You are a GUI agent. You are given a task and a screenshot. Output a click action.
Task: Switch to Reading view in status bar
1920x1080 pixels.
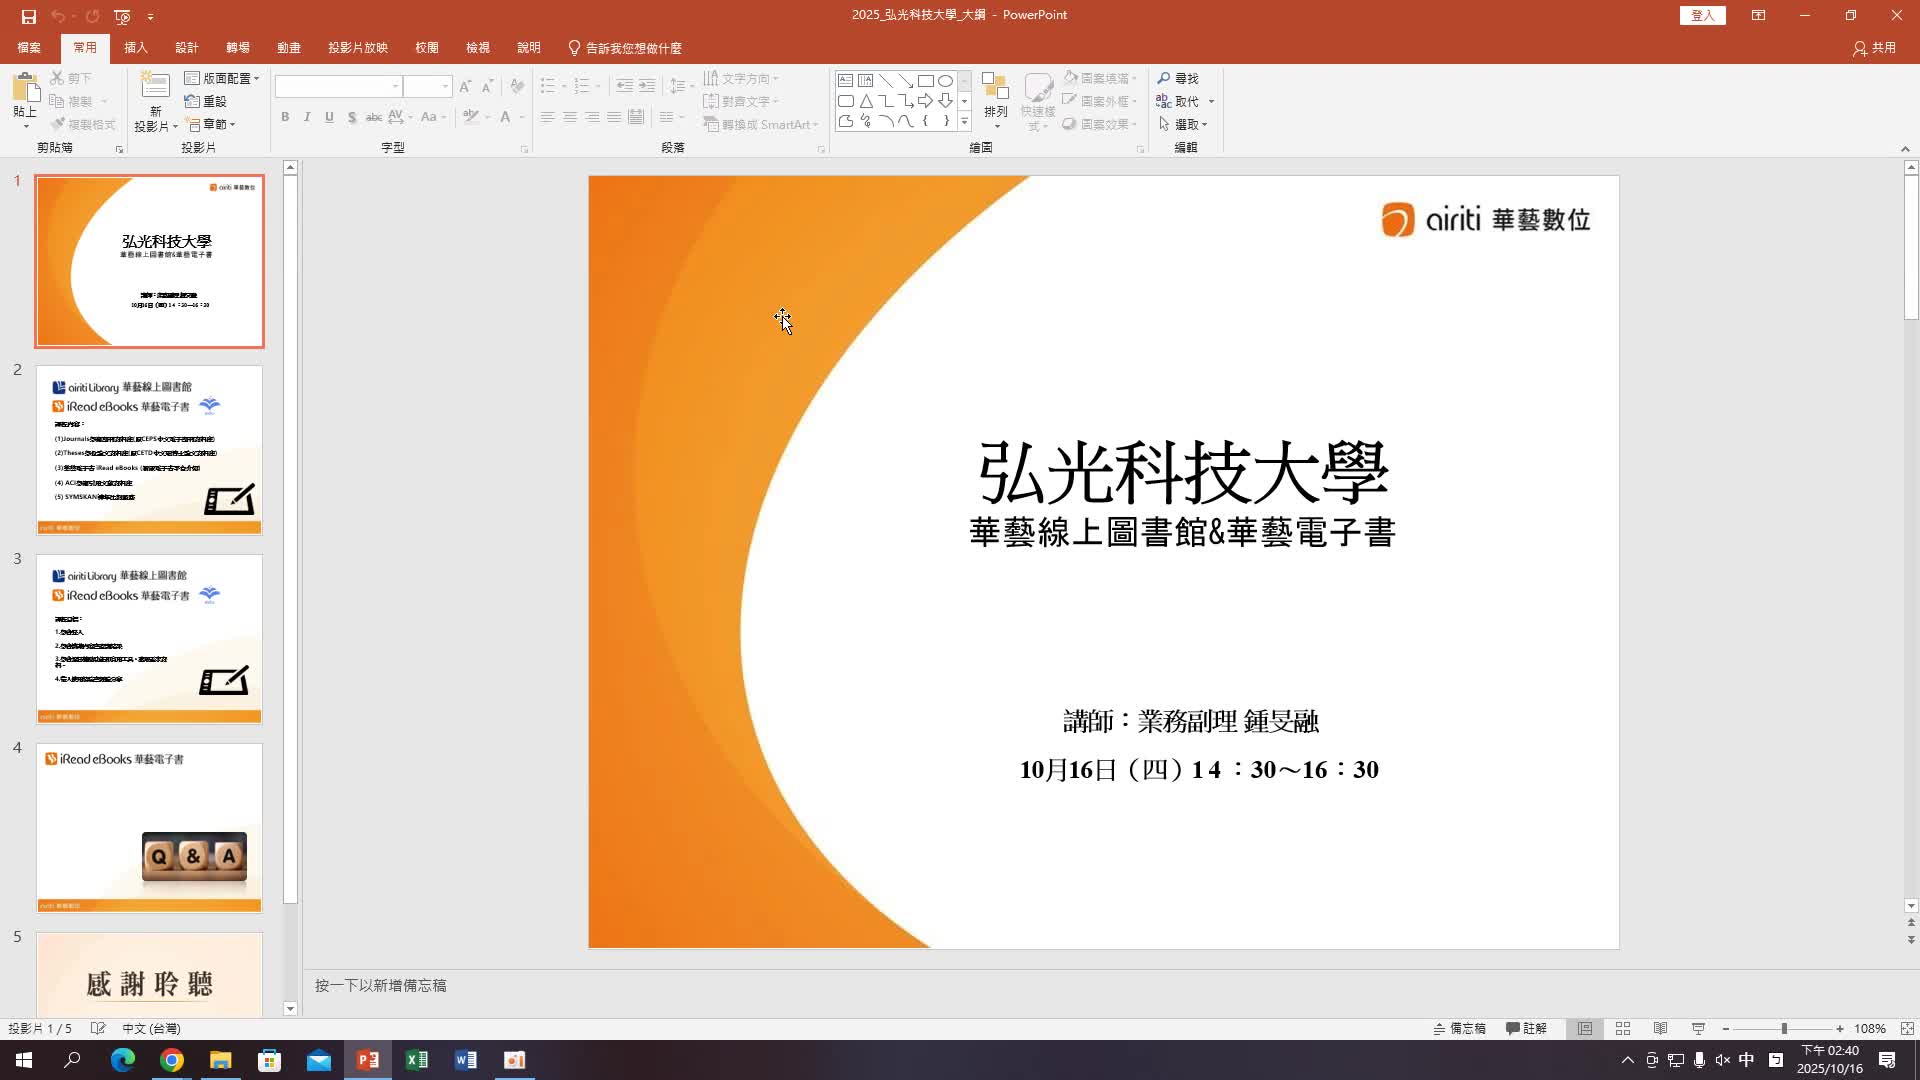[x=1660, y=1029]
